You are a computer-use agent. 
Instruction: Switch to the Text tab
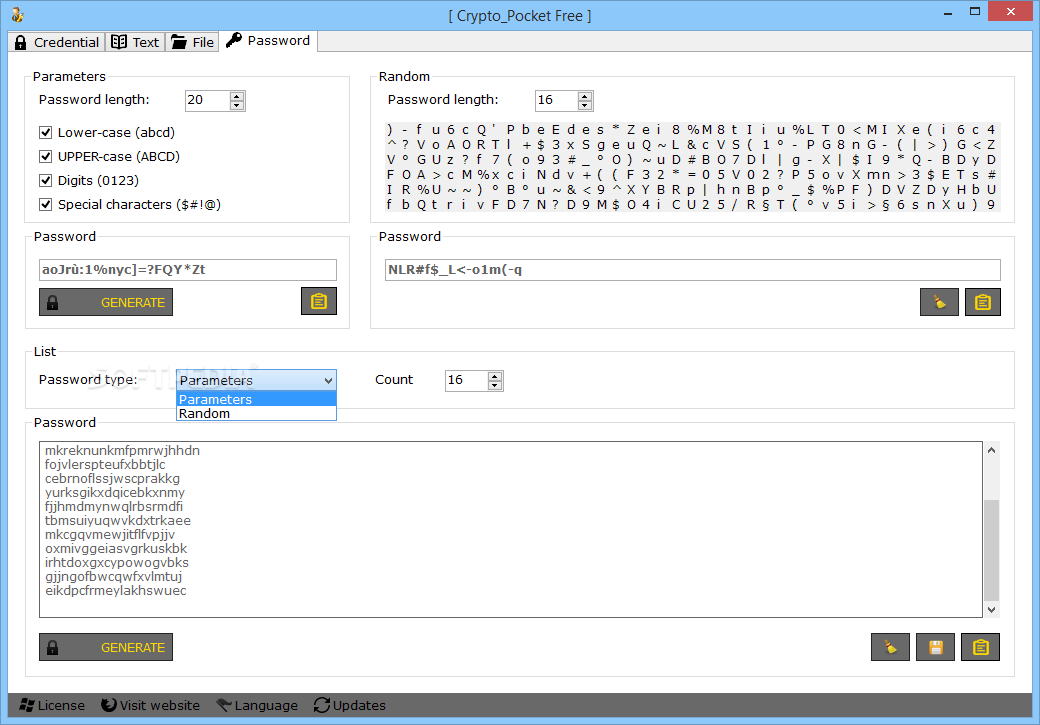coord(135,42)
